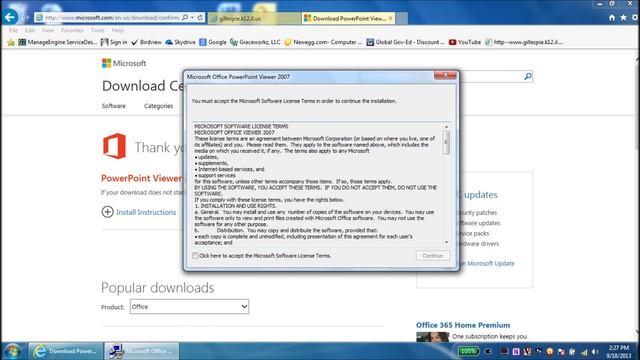This screenshot has width=640, height=360.
Task: Open the www.gillespie.k12.il bookmark
Action: click(x=524, y=42)
